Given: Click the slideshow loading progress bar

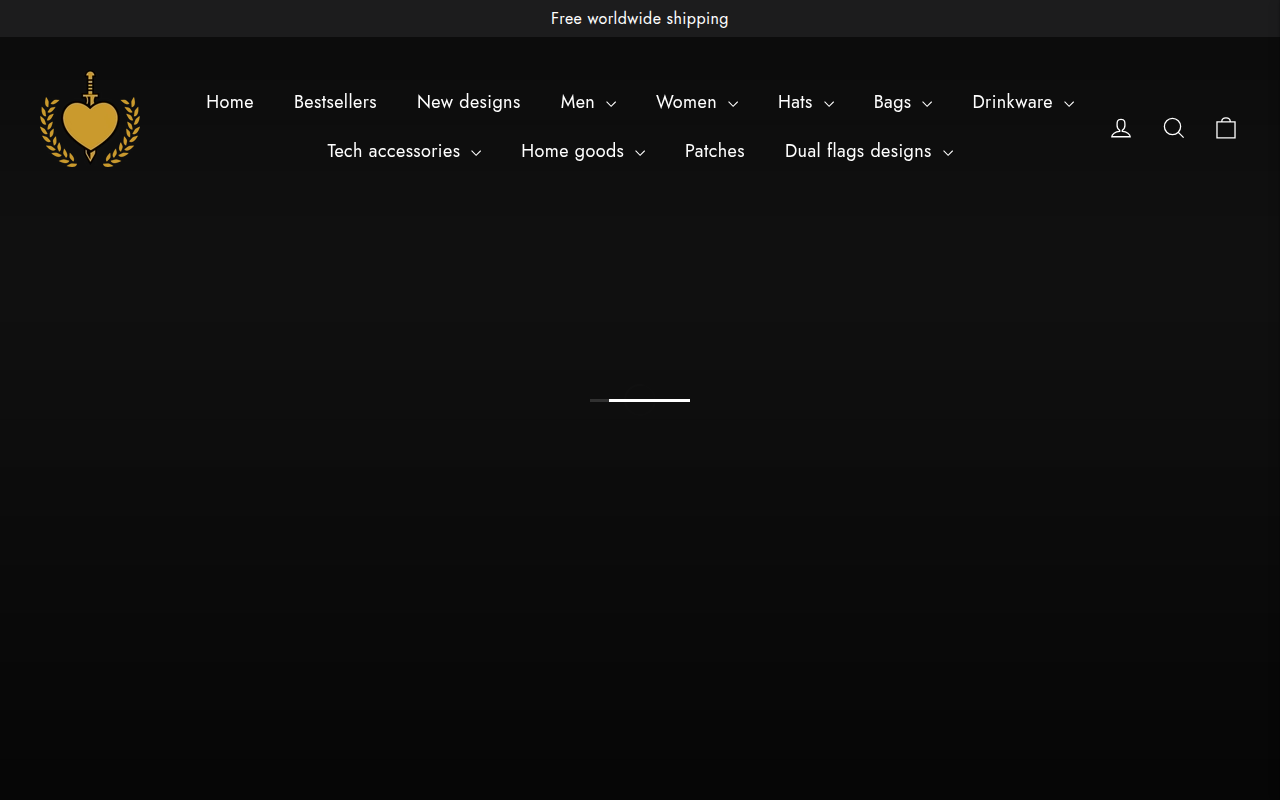Looking at the screenshot, I should click(x=640, y=400).
